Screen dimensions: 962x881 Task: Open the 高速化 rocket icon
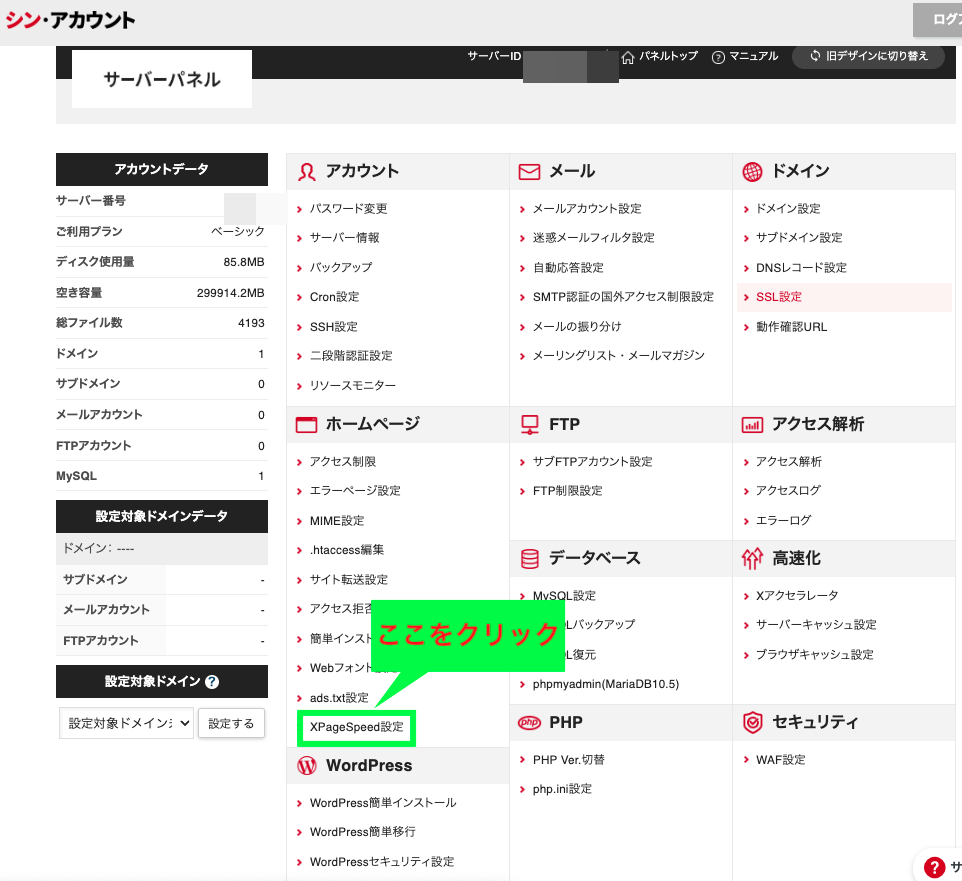[x=751, y=558]
